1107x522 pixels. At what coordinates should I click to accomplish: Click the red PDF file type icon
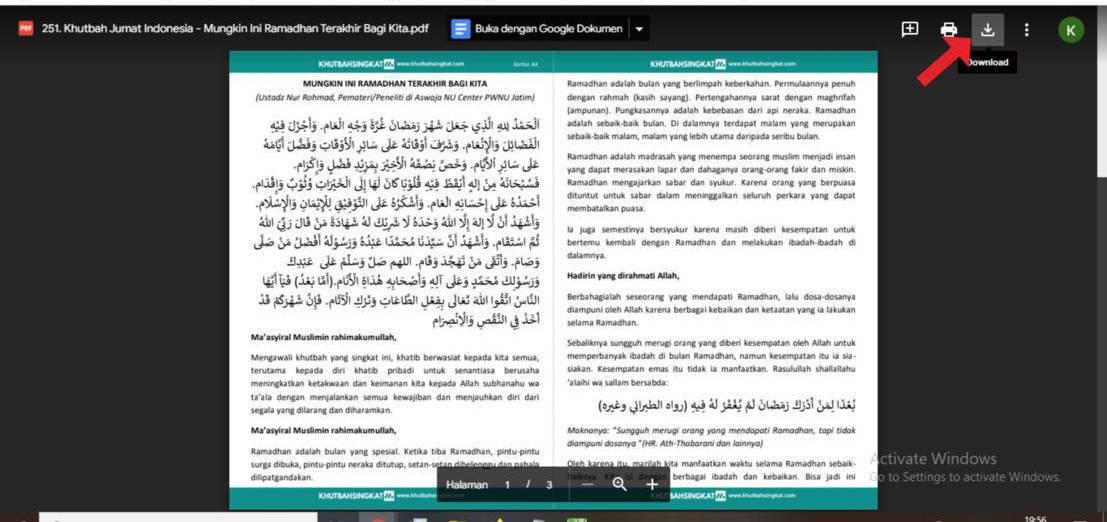(26, 29)
